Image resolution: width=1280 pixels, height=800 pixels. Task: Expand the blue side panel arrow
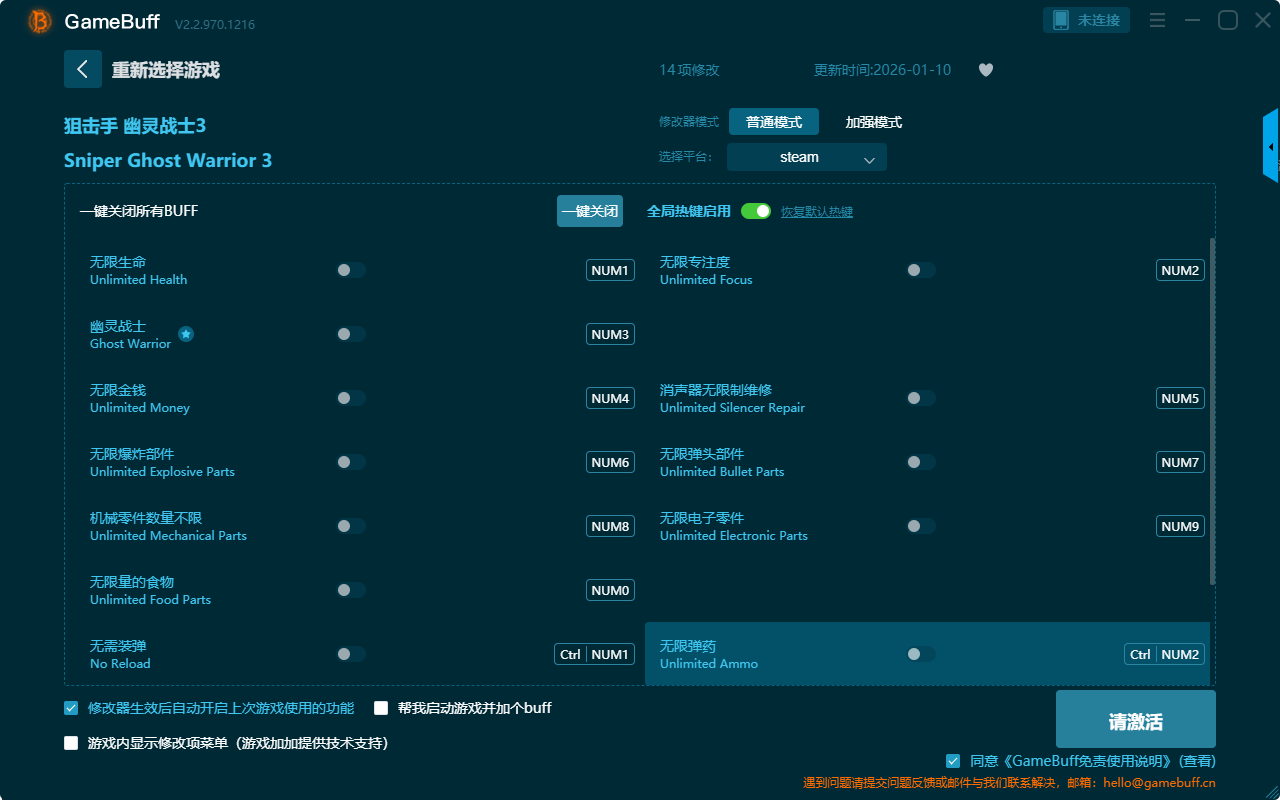(1271, 147)
